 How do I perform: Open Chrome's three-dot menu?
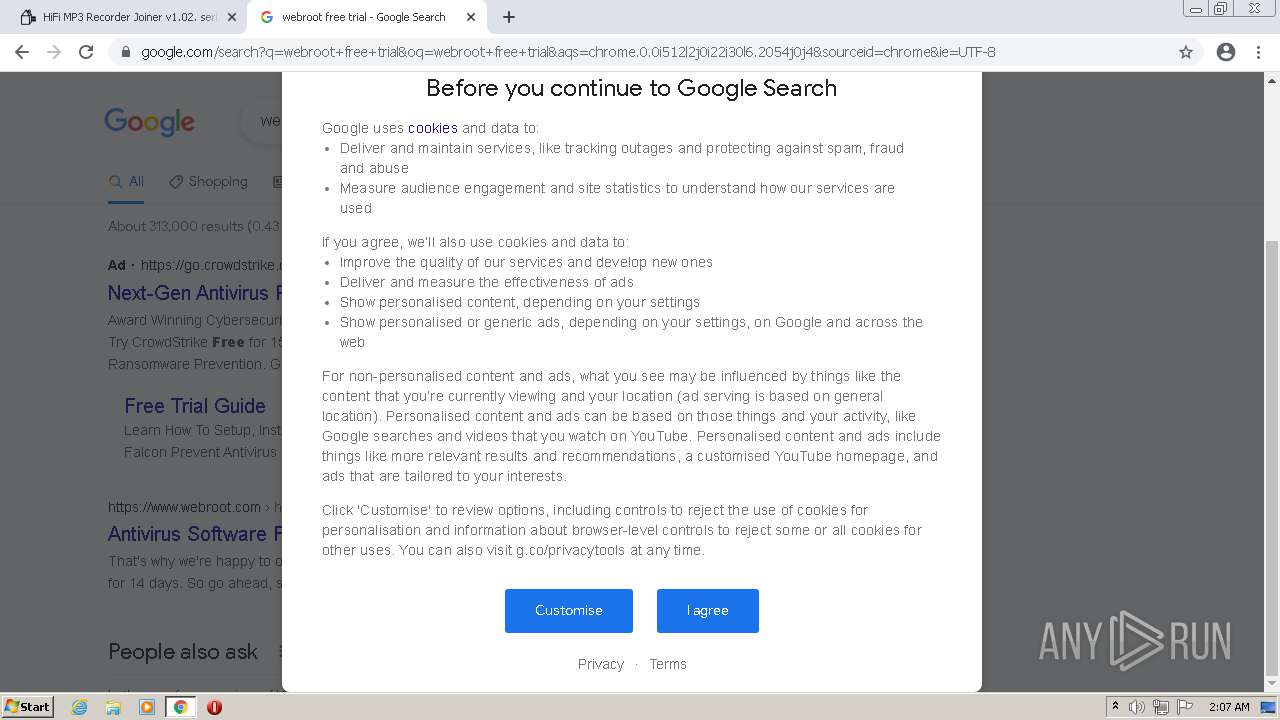(1259, 52)
